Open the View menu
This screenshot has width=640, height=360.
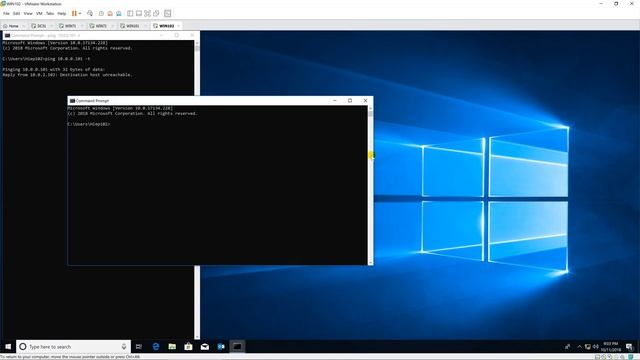[x=28, y=13]
